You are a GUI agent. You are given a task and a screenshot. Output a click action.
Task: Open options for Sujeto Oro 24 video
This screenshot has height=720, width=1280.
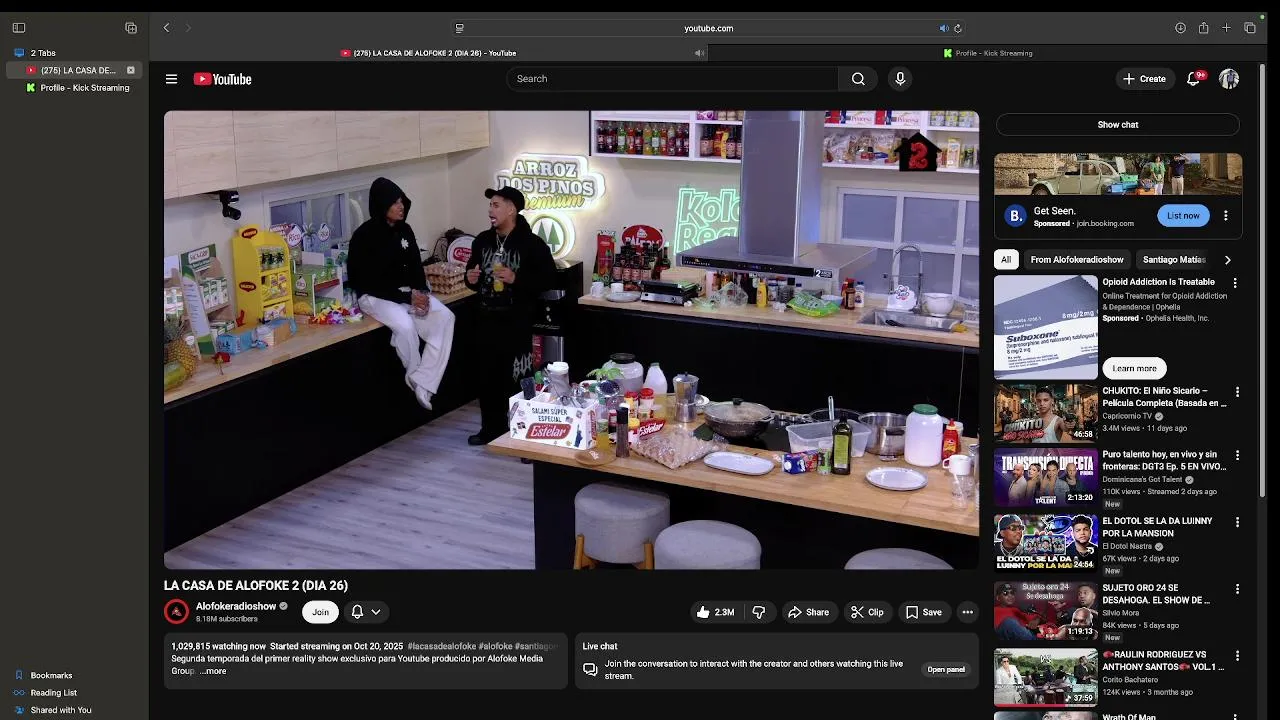(1237, 589)
